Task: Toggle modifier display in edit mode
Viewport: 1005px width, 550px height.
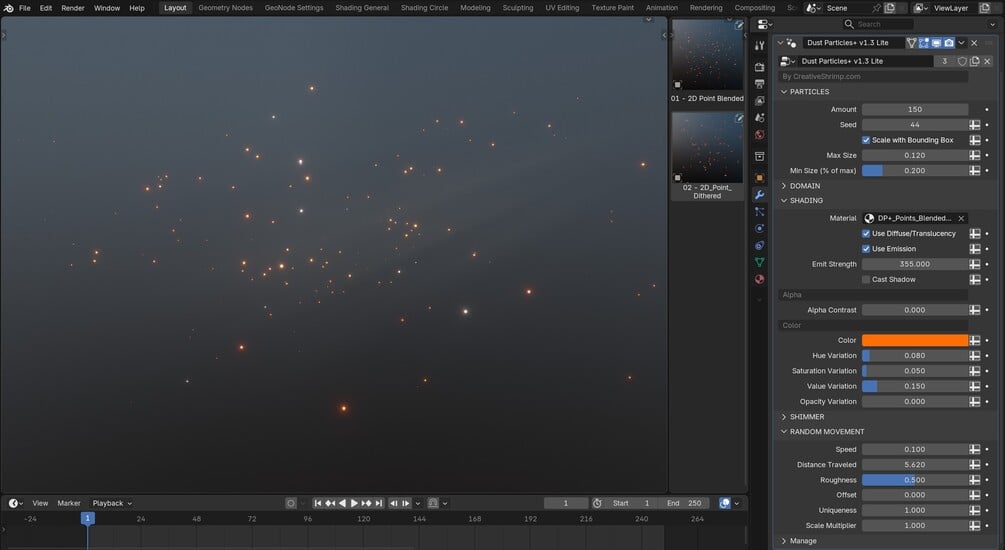Action: (x=924, y=43)
